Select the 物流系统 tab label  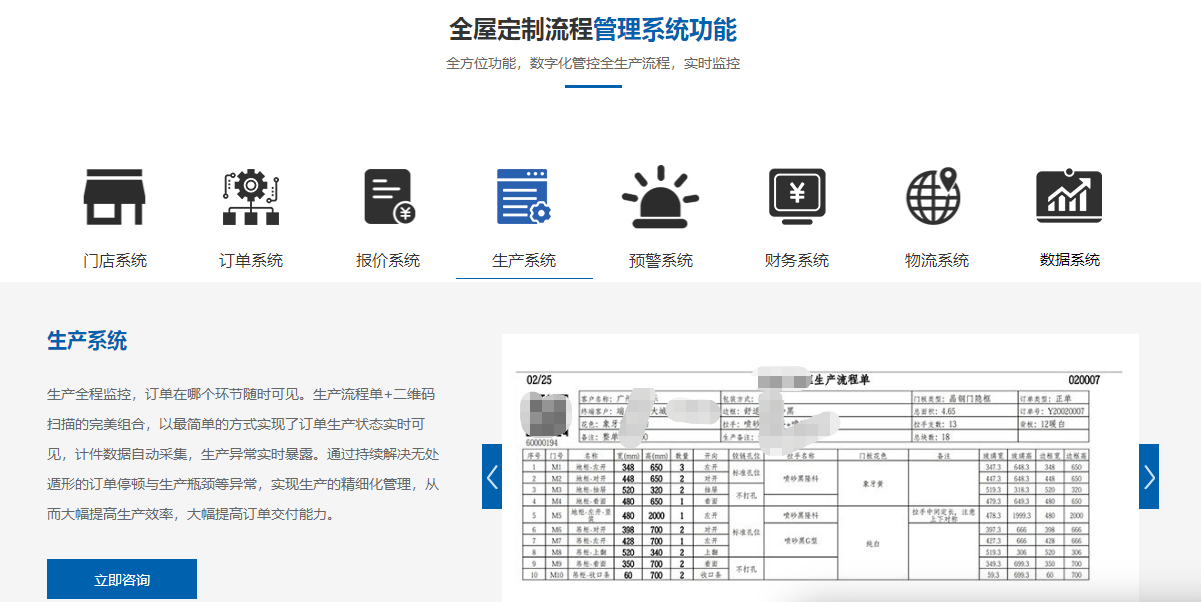click(x=937, y=261)
